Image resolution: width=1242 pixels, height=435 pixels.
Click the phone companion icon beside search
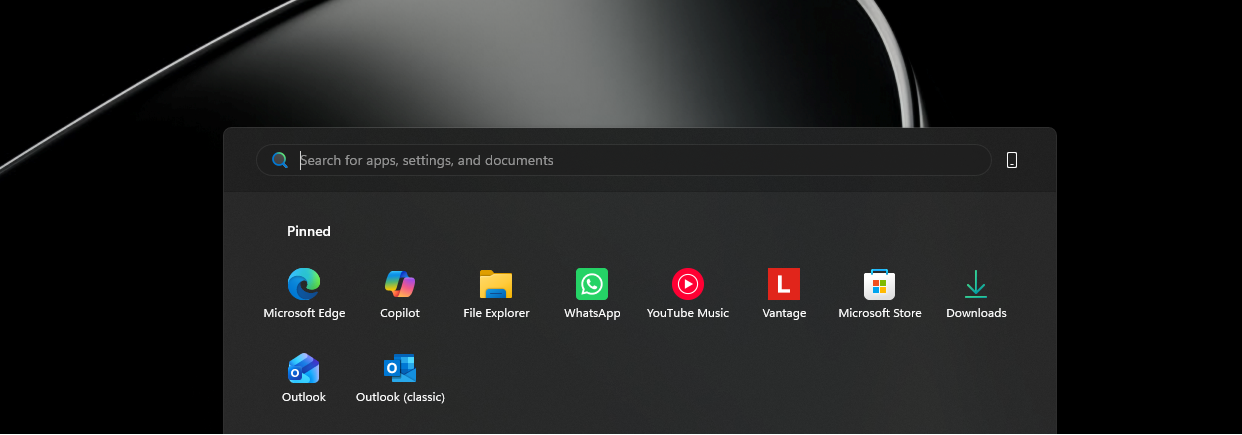[x=1012, y=160]
